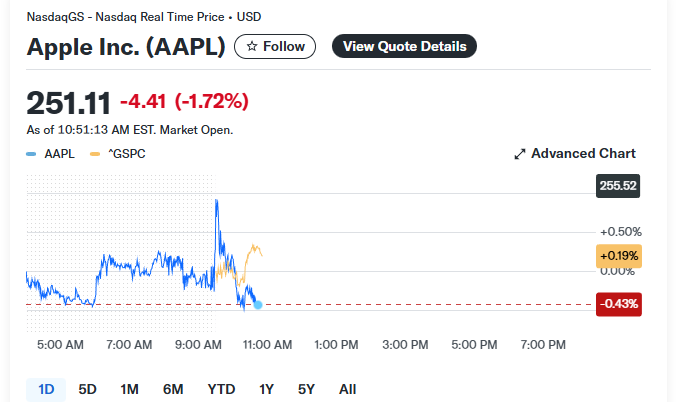683x402 pixels.
Task: Toggle the ^GSPC orange legend marker
Action: coord(95,154)
